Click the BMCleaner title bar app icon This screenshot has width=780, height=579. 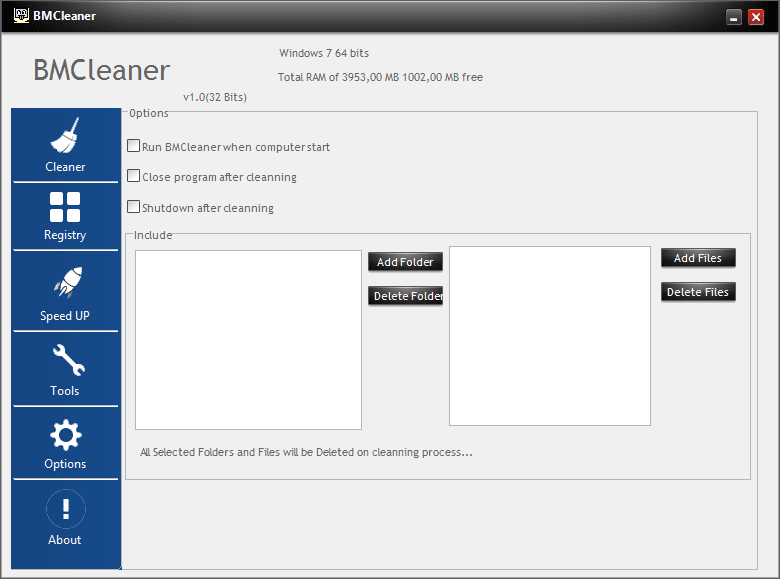21,15
